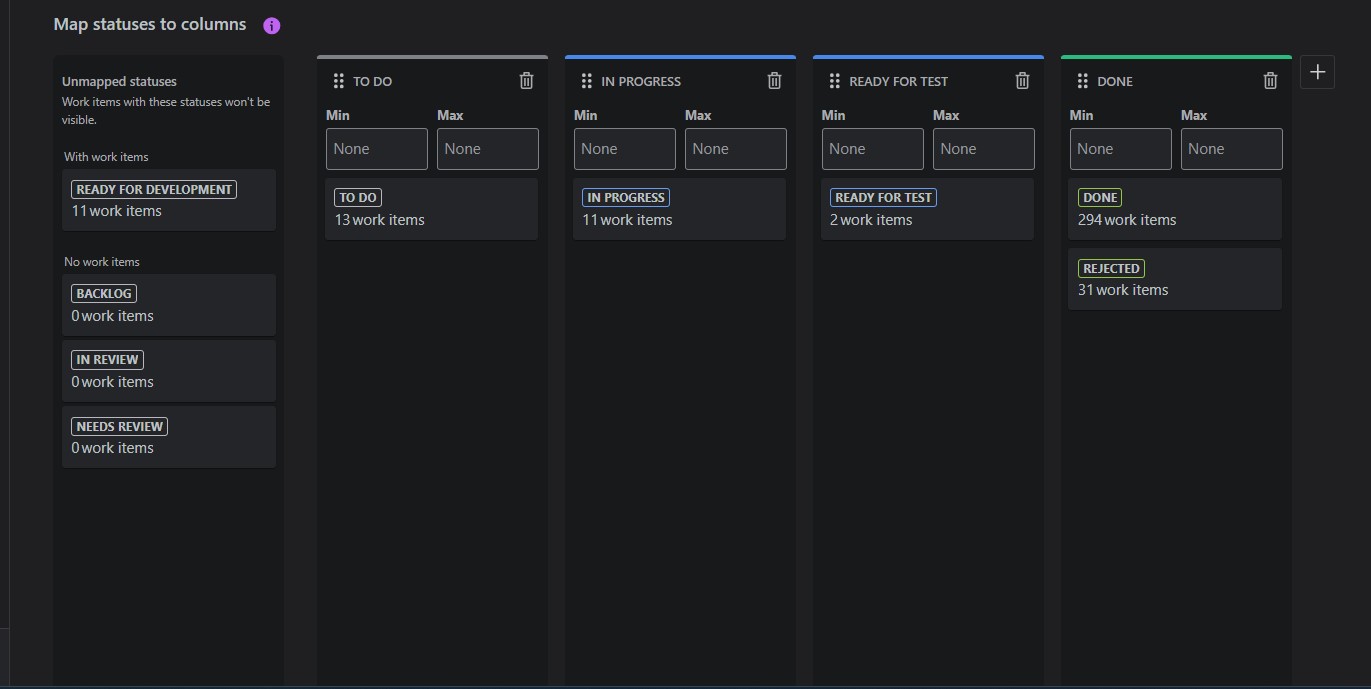
Task: Click the Min field in the TO DO column
Action: coord(377,149)
